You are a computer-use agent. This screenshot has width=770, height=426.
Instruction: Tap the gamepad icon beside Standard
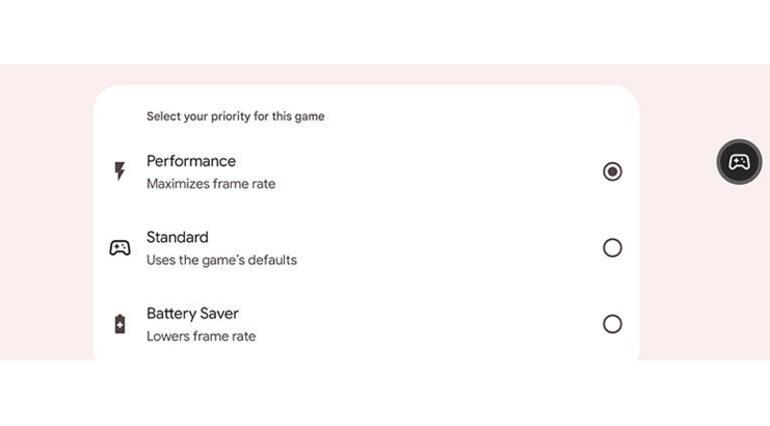tap(120, 248)
